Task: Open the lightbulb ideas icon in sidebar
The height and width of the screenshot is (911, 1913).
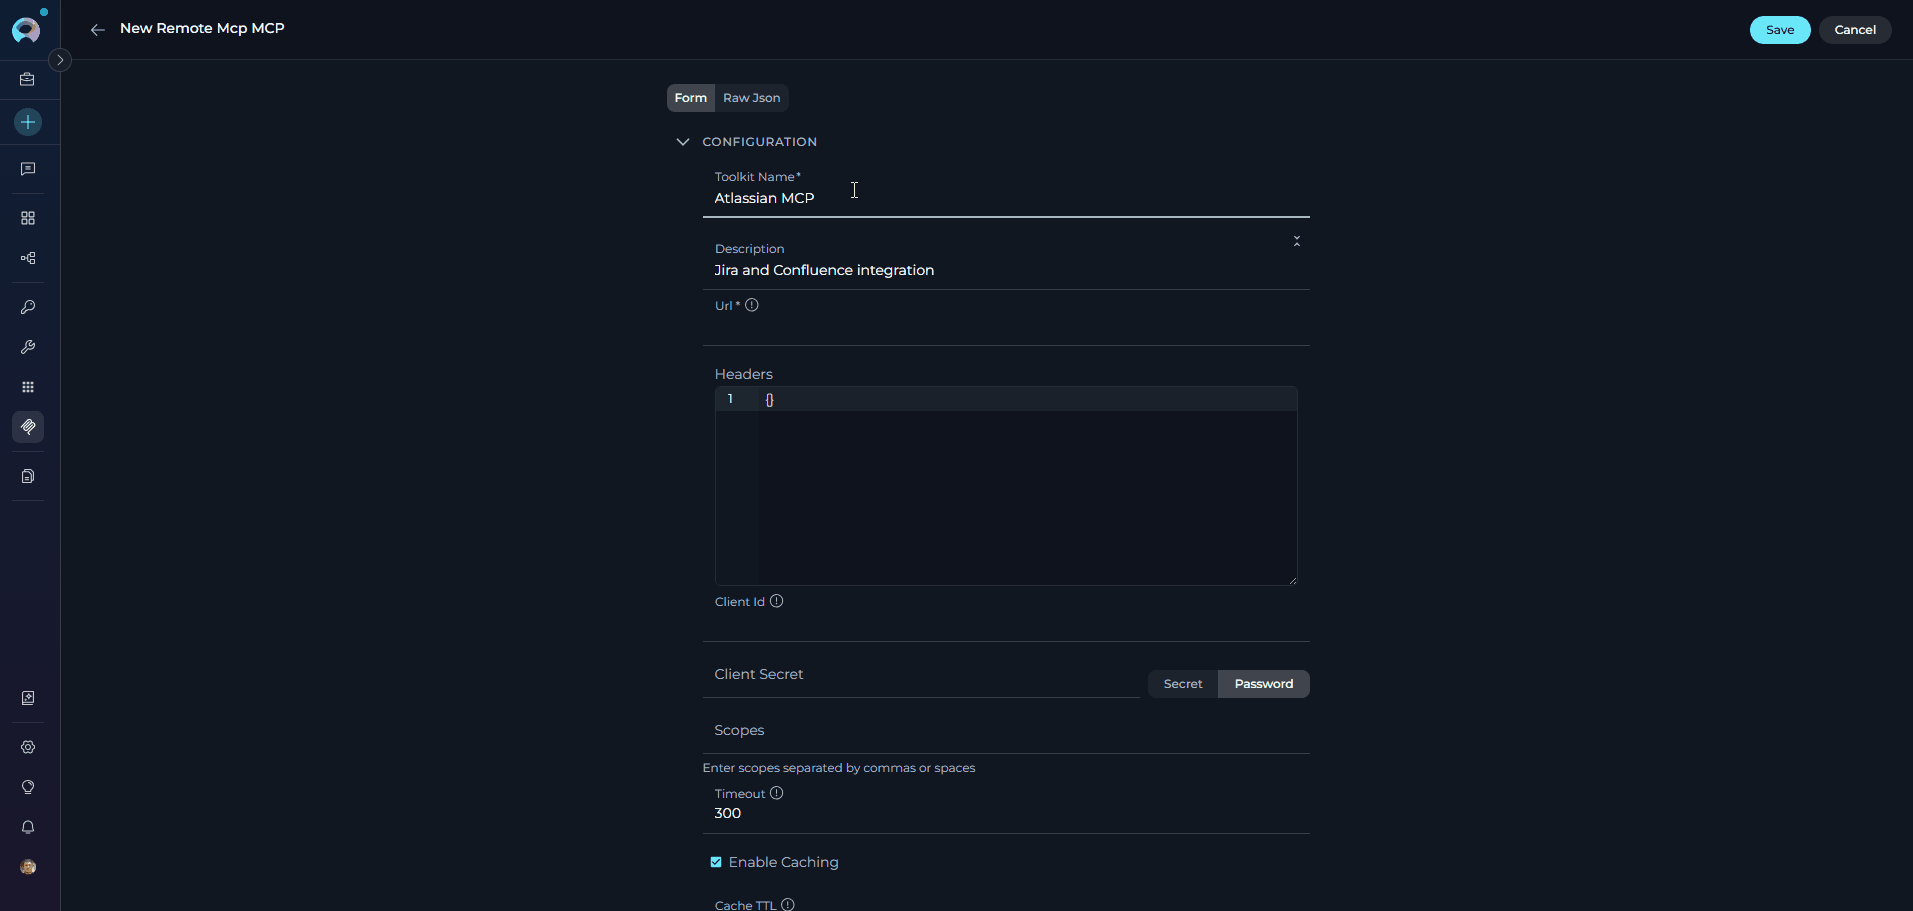Action: point(27,787)
